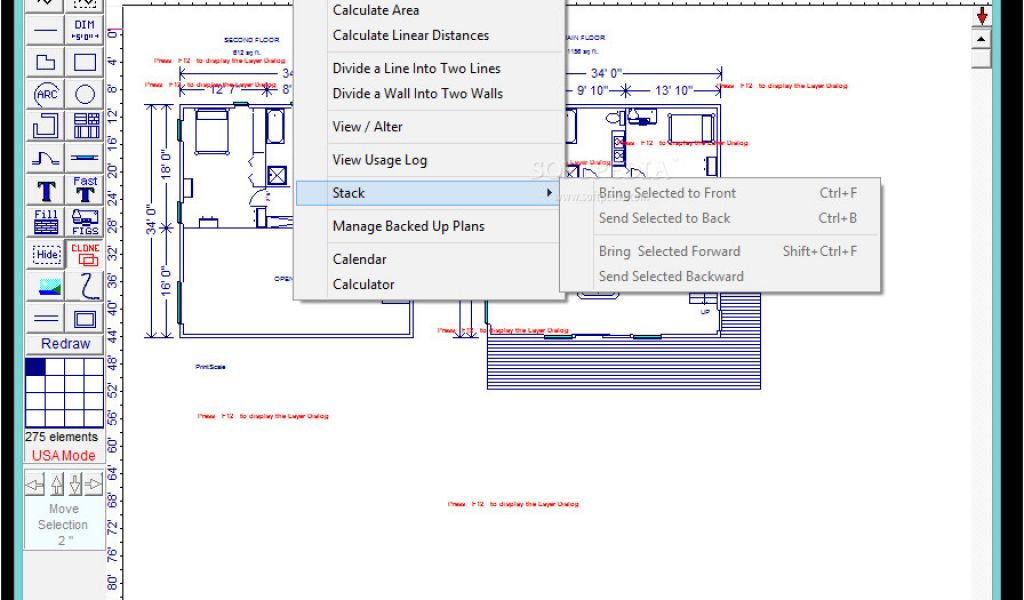Select the ARC drawing tool
This screenshot has width=1024, height=600.
(x=46, y=94)
